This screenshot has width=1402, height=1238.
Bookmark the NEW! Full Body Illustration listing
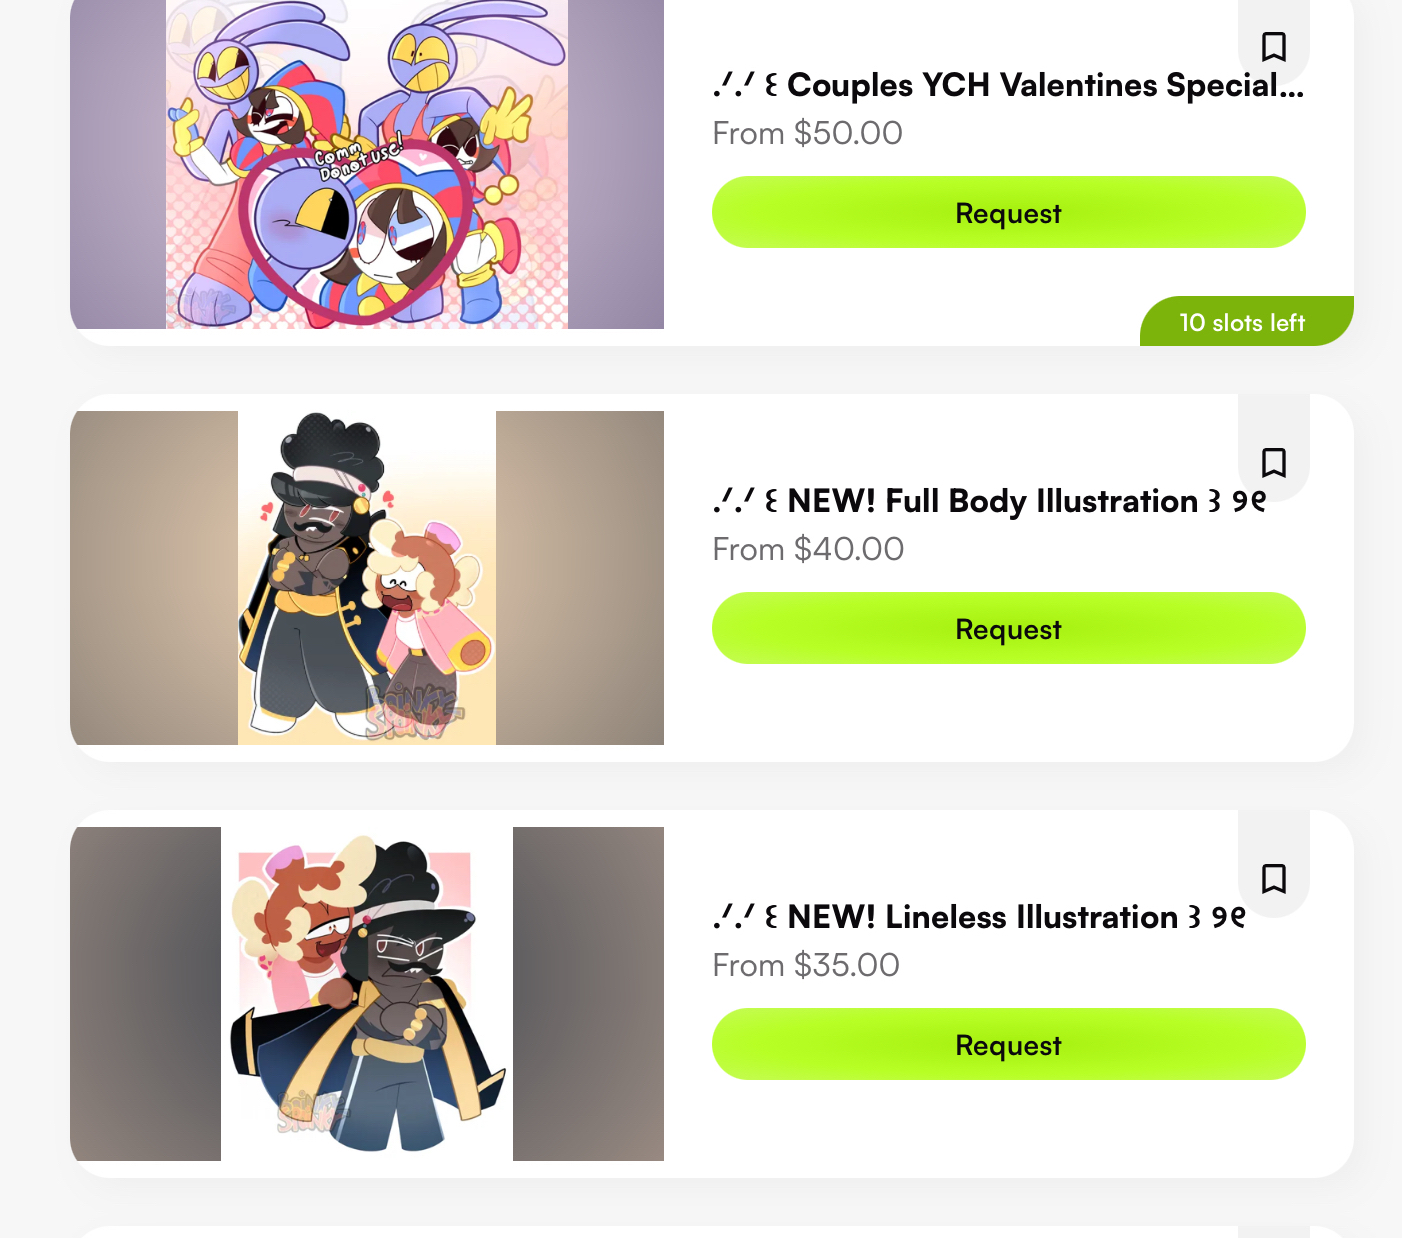(1273, 462)
